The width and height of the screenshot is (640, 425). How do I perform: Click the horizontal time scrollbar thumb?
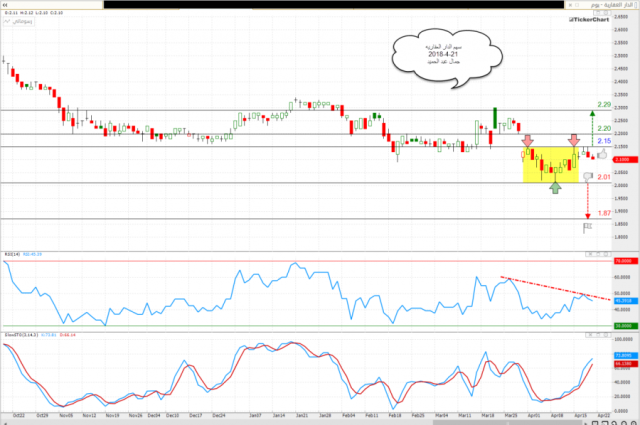(510, 423)
